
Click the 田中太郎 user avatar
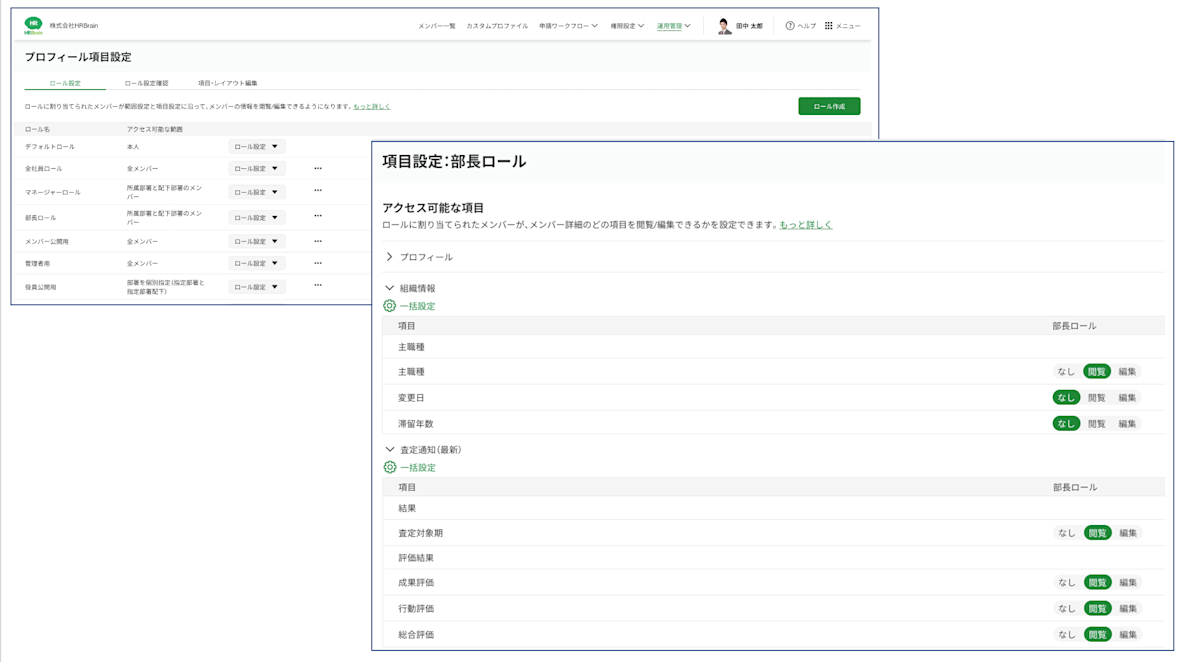pos(725,26)
